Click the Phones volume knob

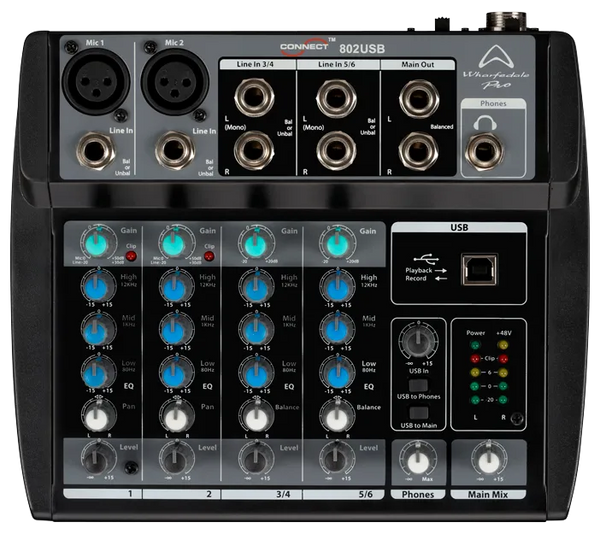pyautogui.click(x=419, y=460)
